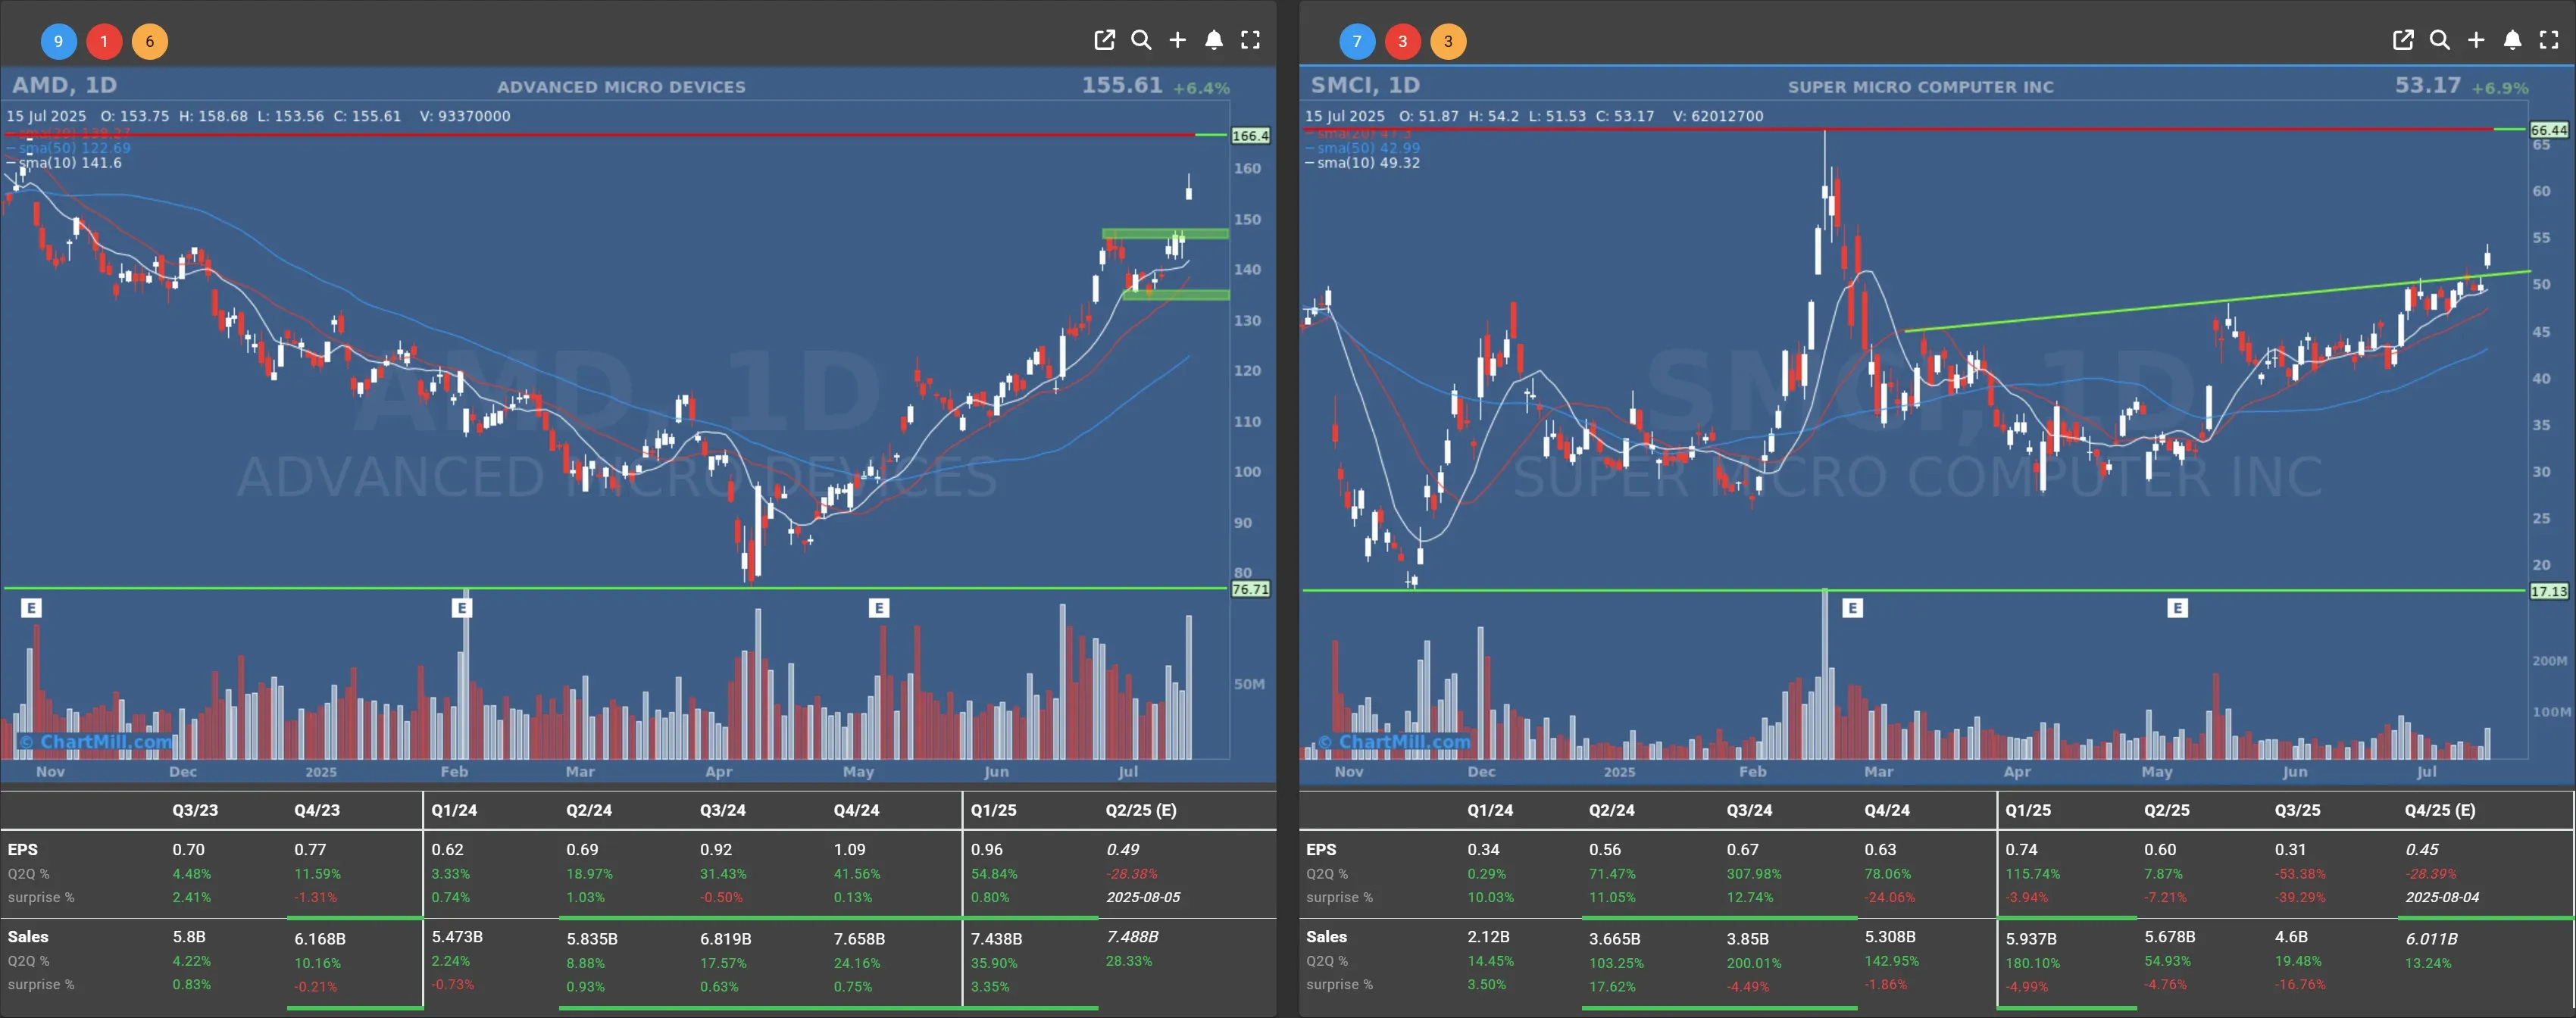The image size is (2576, 1018).
Task: Click the Q4/25 (E) column header in SMCI table
Action: (2440, 810)
